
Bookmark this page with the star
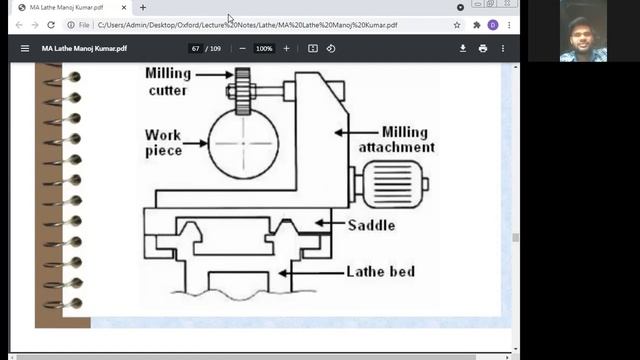coord(457,25)
